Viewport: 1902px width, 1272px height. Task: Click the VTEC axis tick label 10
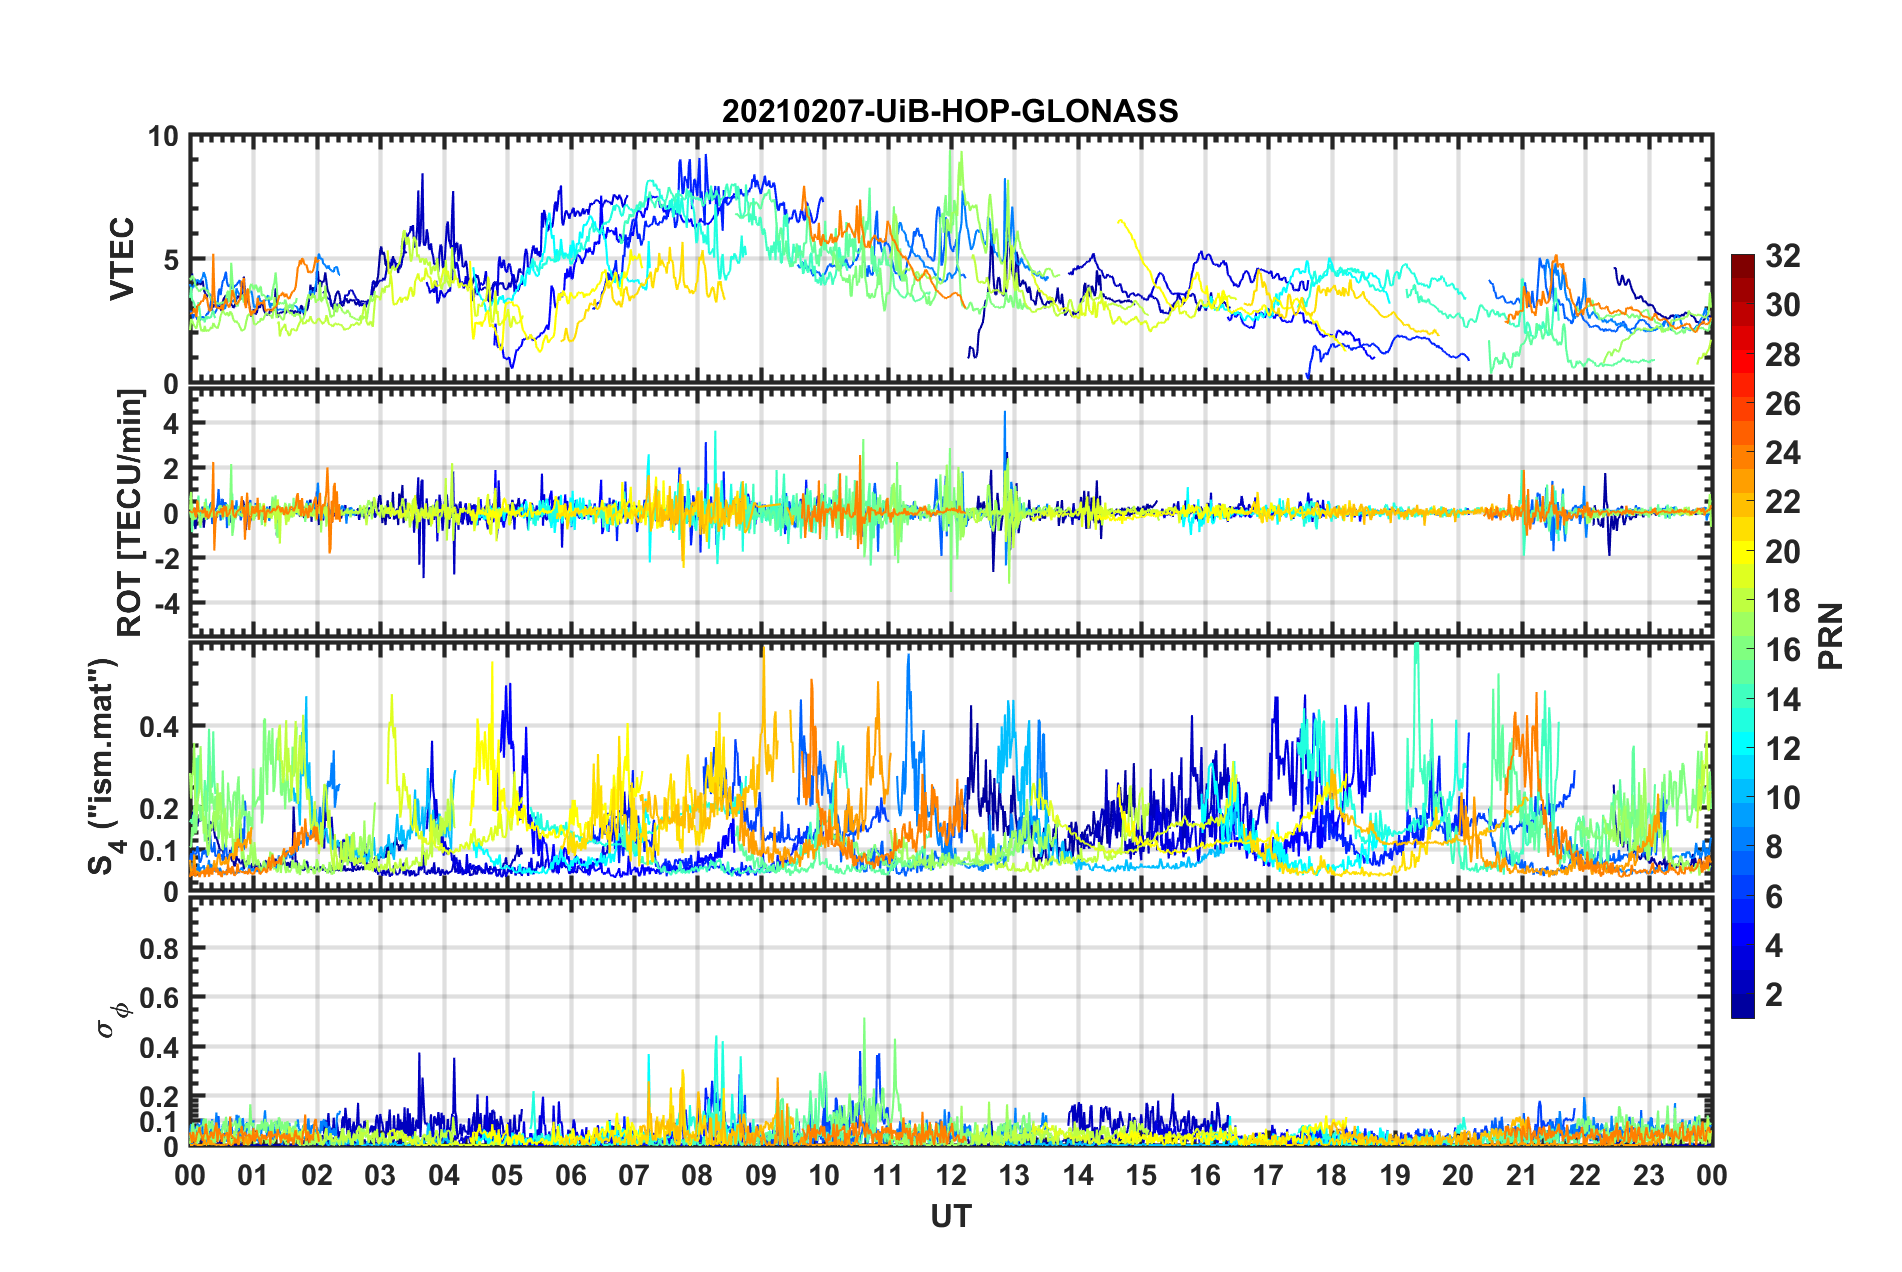pyautogui.click(x=163, y=137)
